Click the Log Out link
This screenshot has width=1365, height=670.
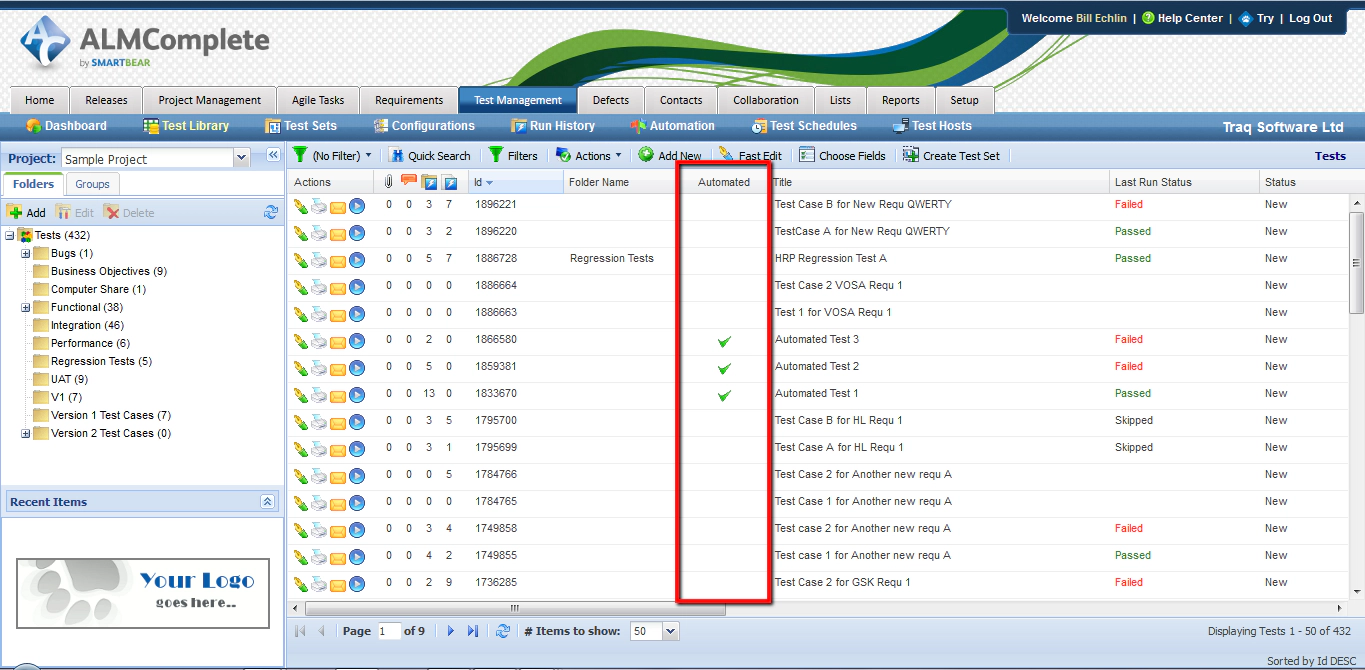point(1310,18)
